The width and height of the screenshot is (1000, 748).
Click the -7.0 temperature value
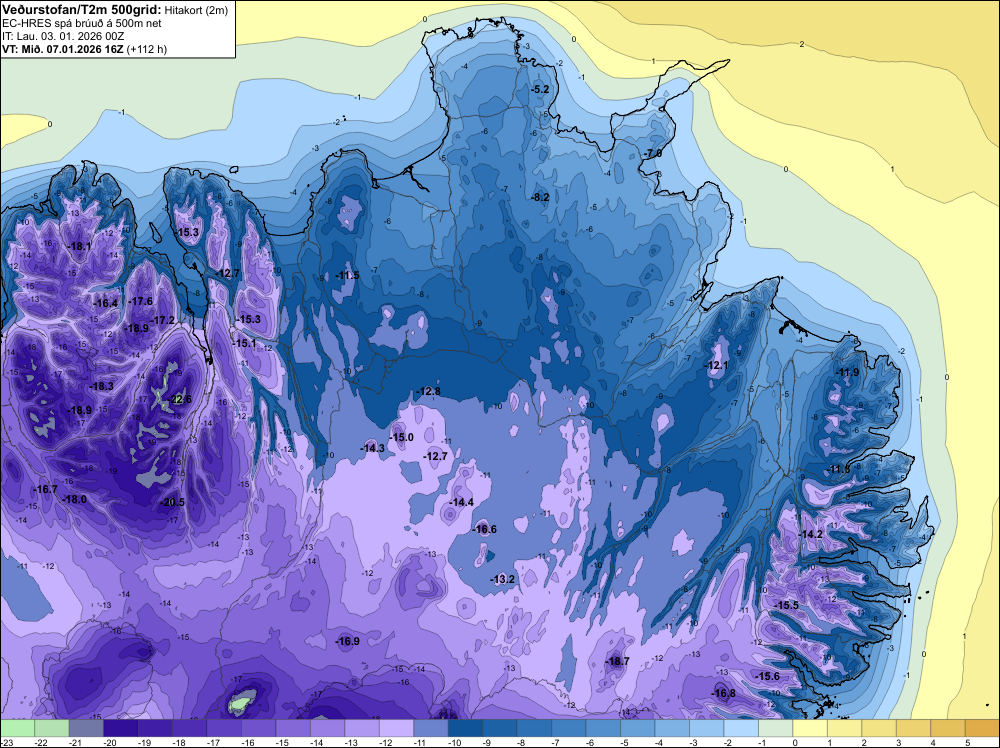(653, 154)
